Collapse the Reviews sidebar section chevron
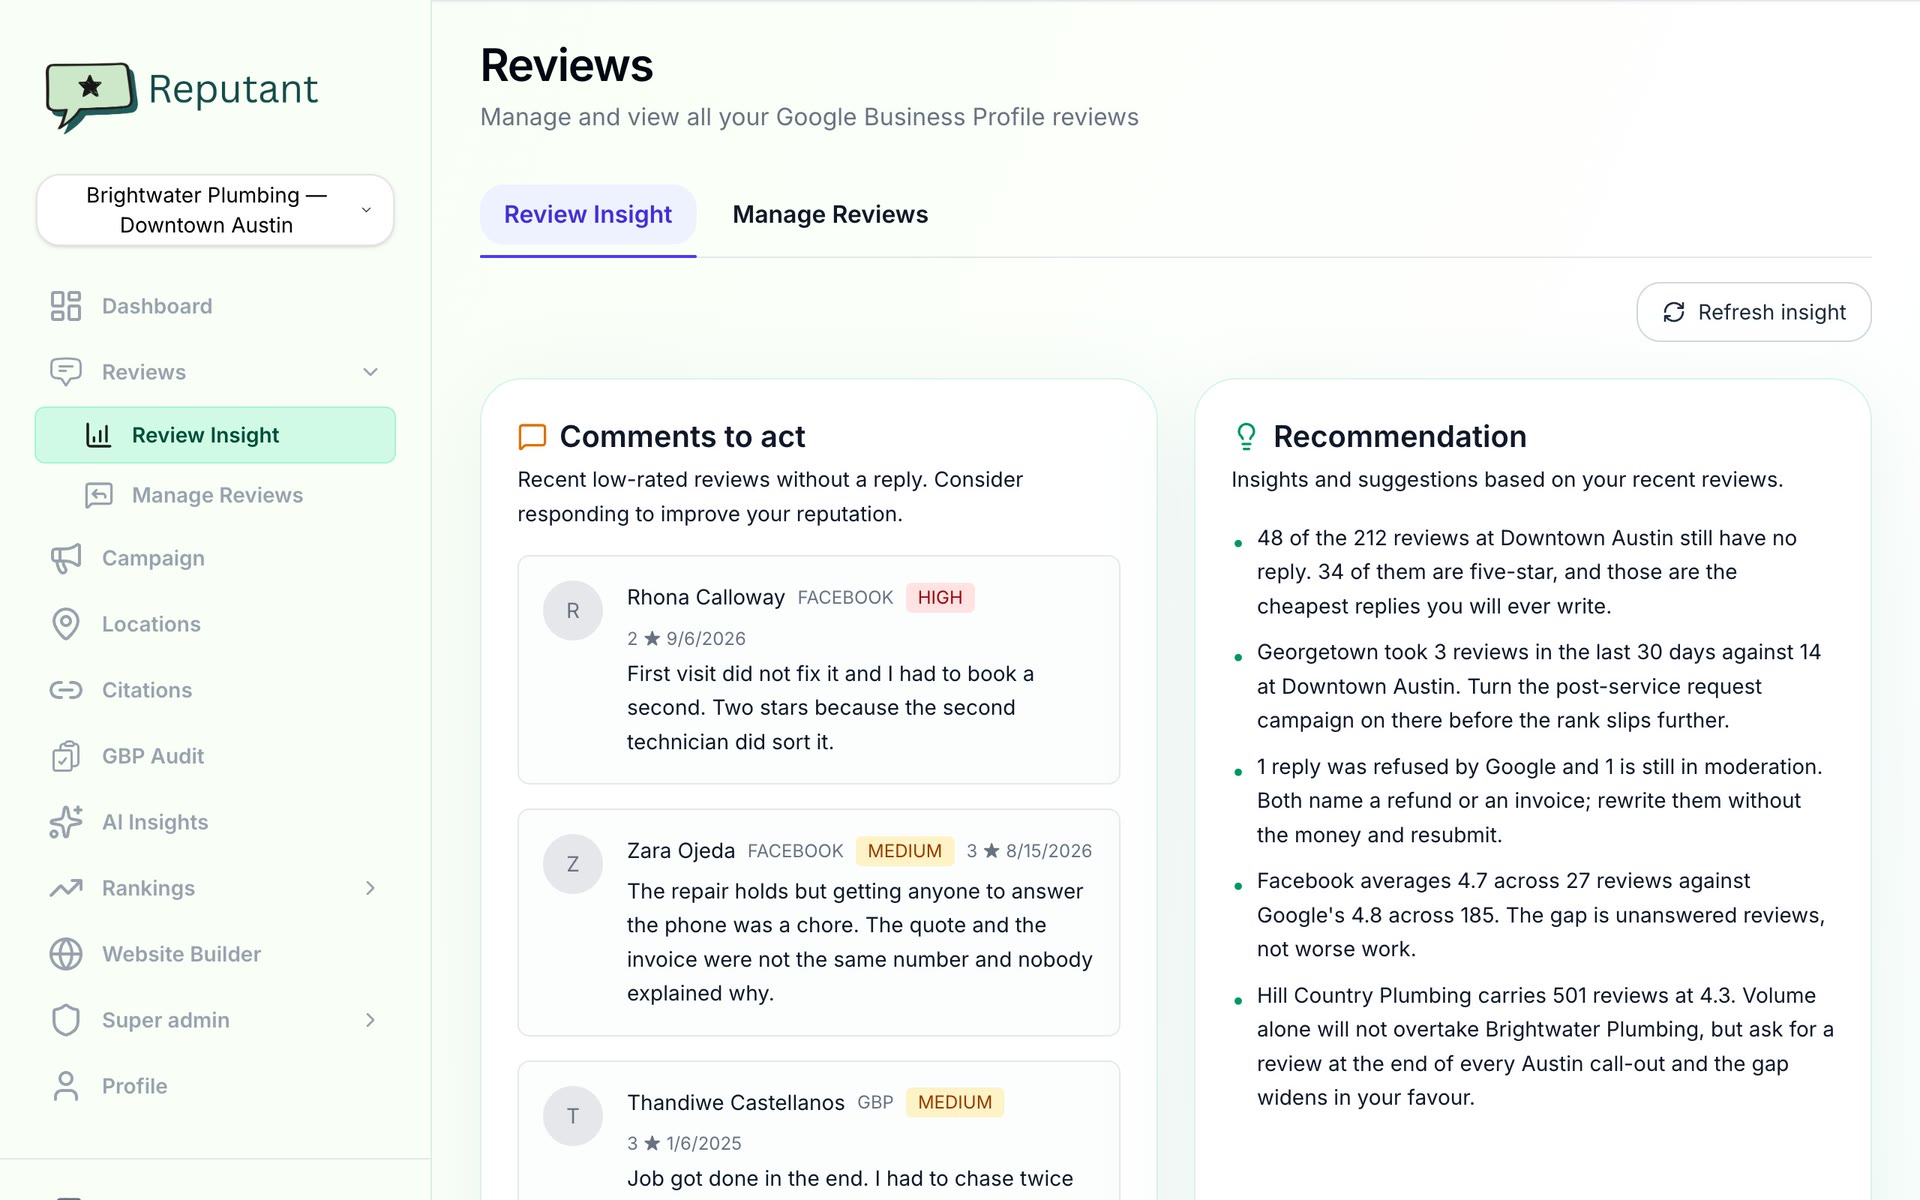The height and width of the screenshot is (1200, 1920). (x=370, y=372)
